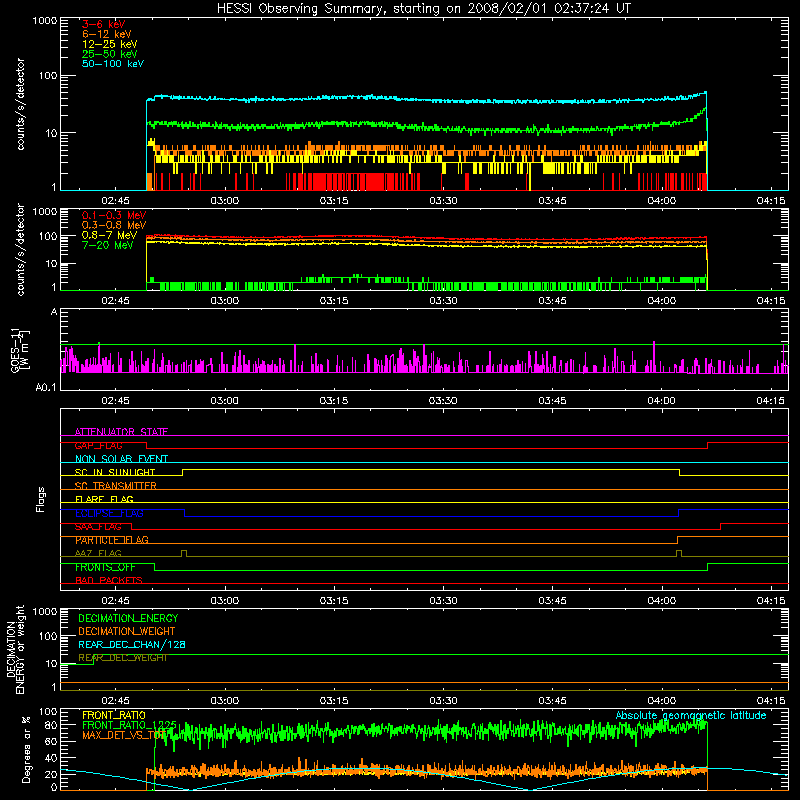Select the '3-6 keV' legend label

coord(104,24)
